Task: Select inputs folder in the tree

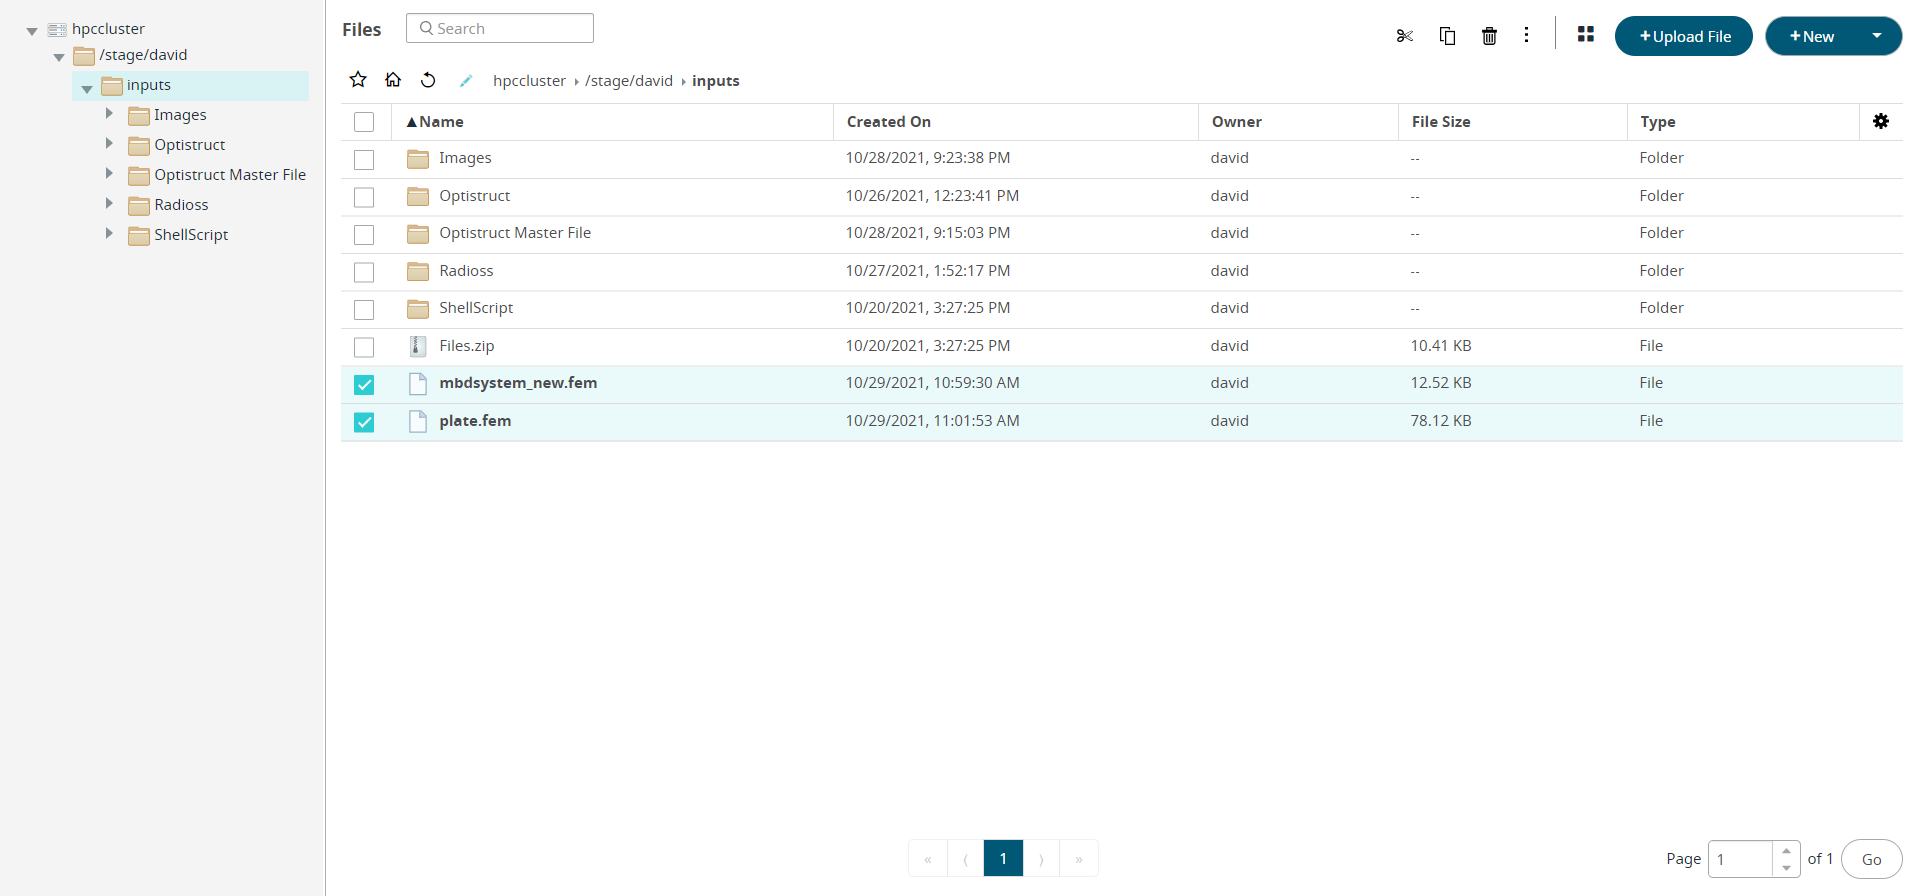Action: 190,85
